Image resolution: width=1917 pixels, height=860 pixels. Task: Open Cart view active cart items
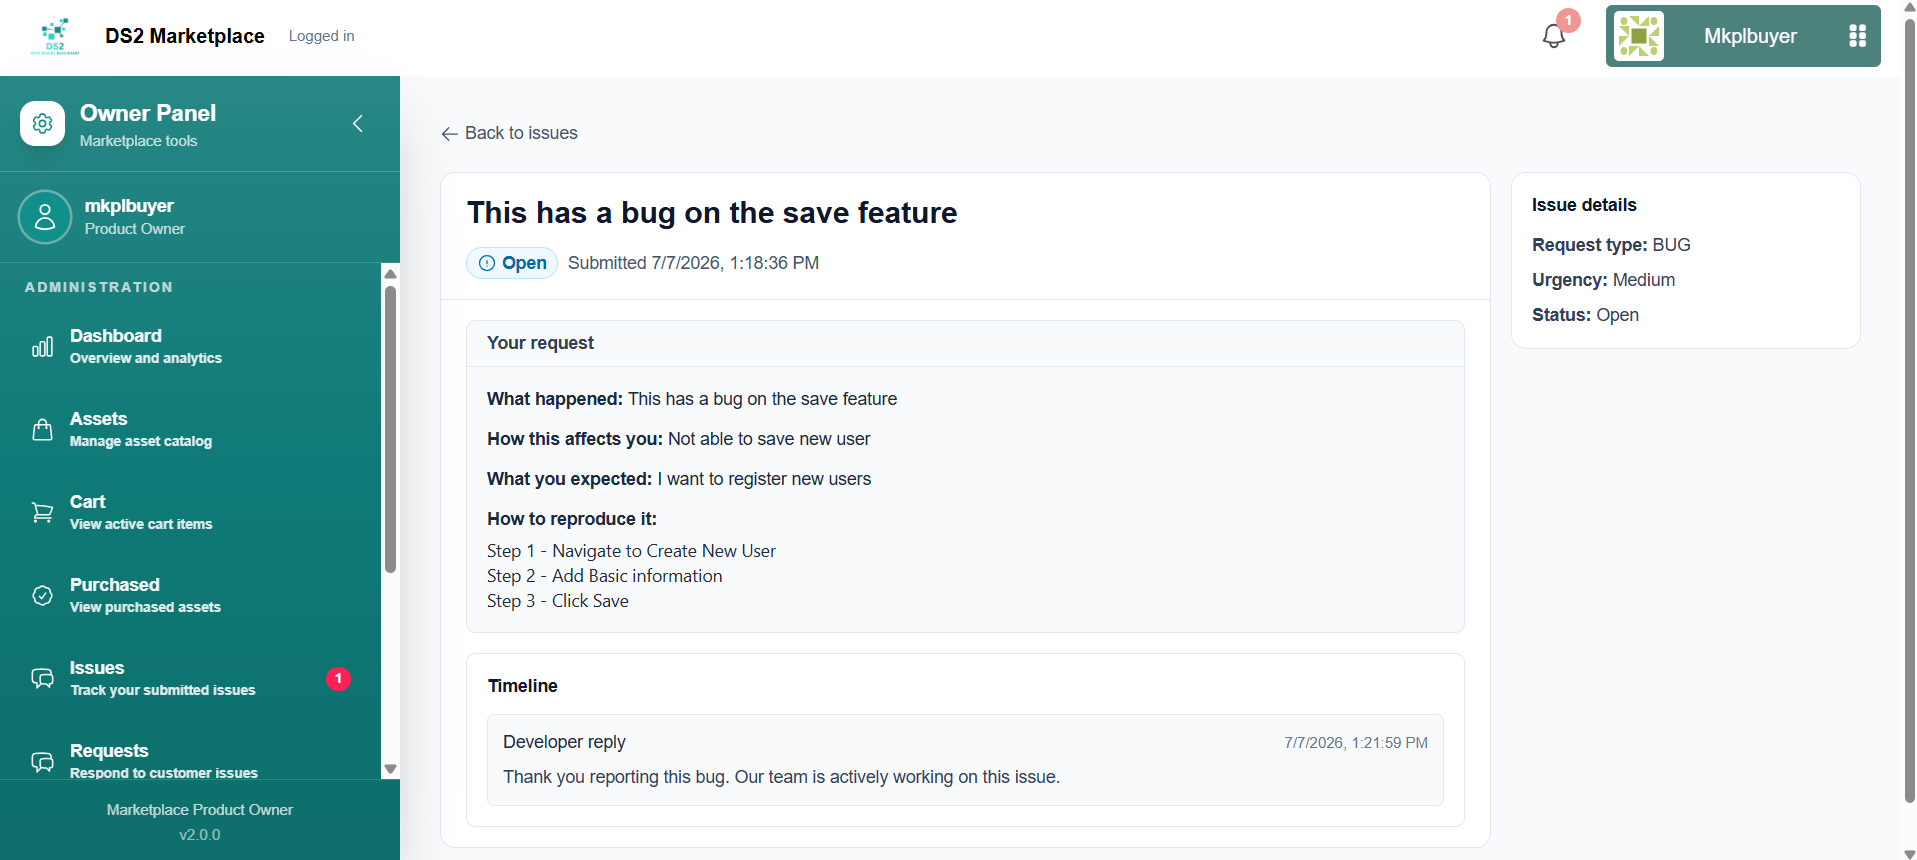pyautogui.click(x=190, y=512)
